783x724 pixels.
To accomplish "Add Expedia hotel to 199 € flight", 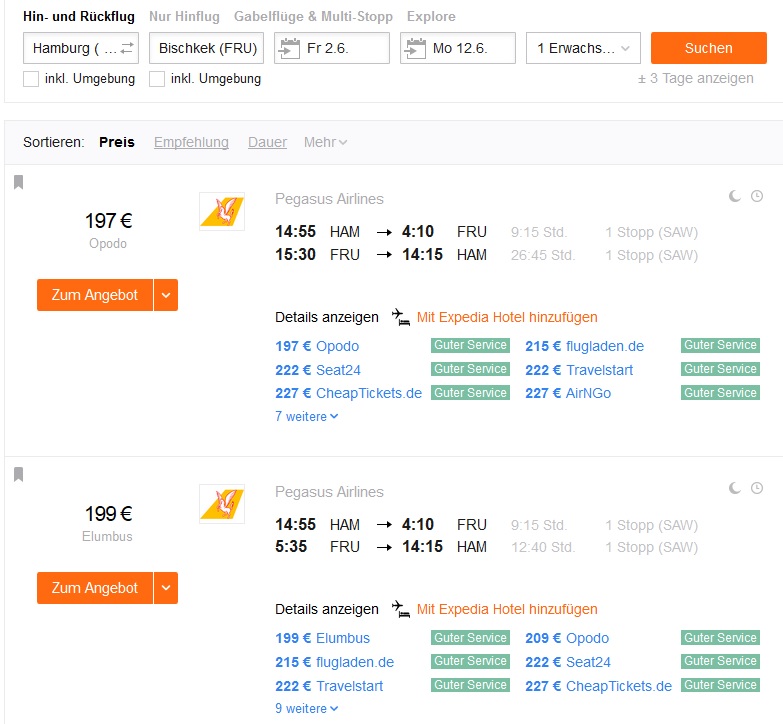I will (x=507, y=609).
